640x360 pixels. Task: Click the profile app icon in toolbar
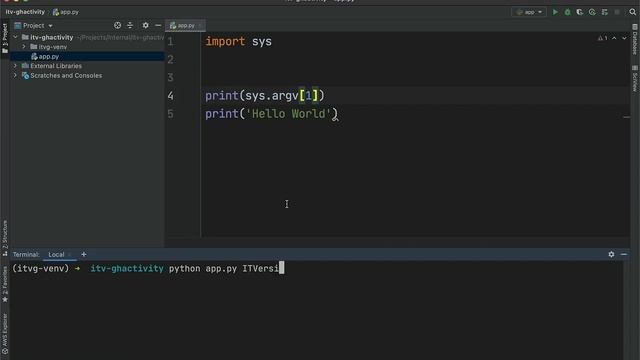[592, 12]
